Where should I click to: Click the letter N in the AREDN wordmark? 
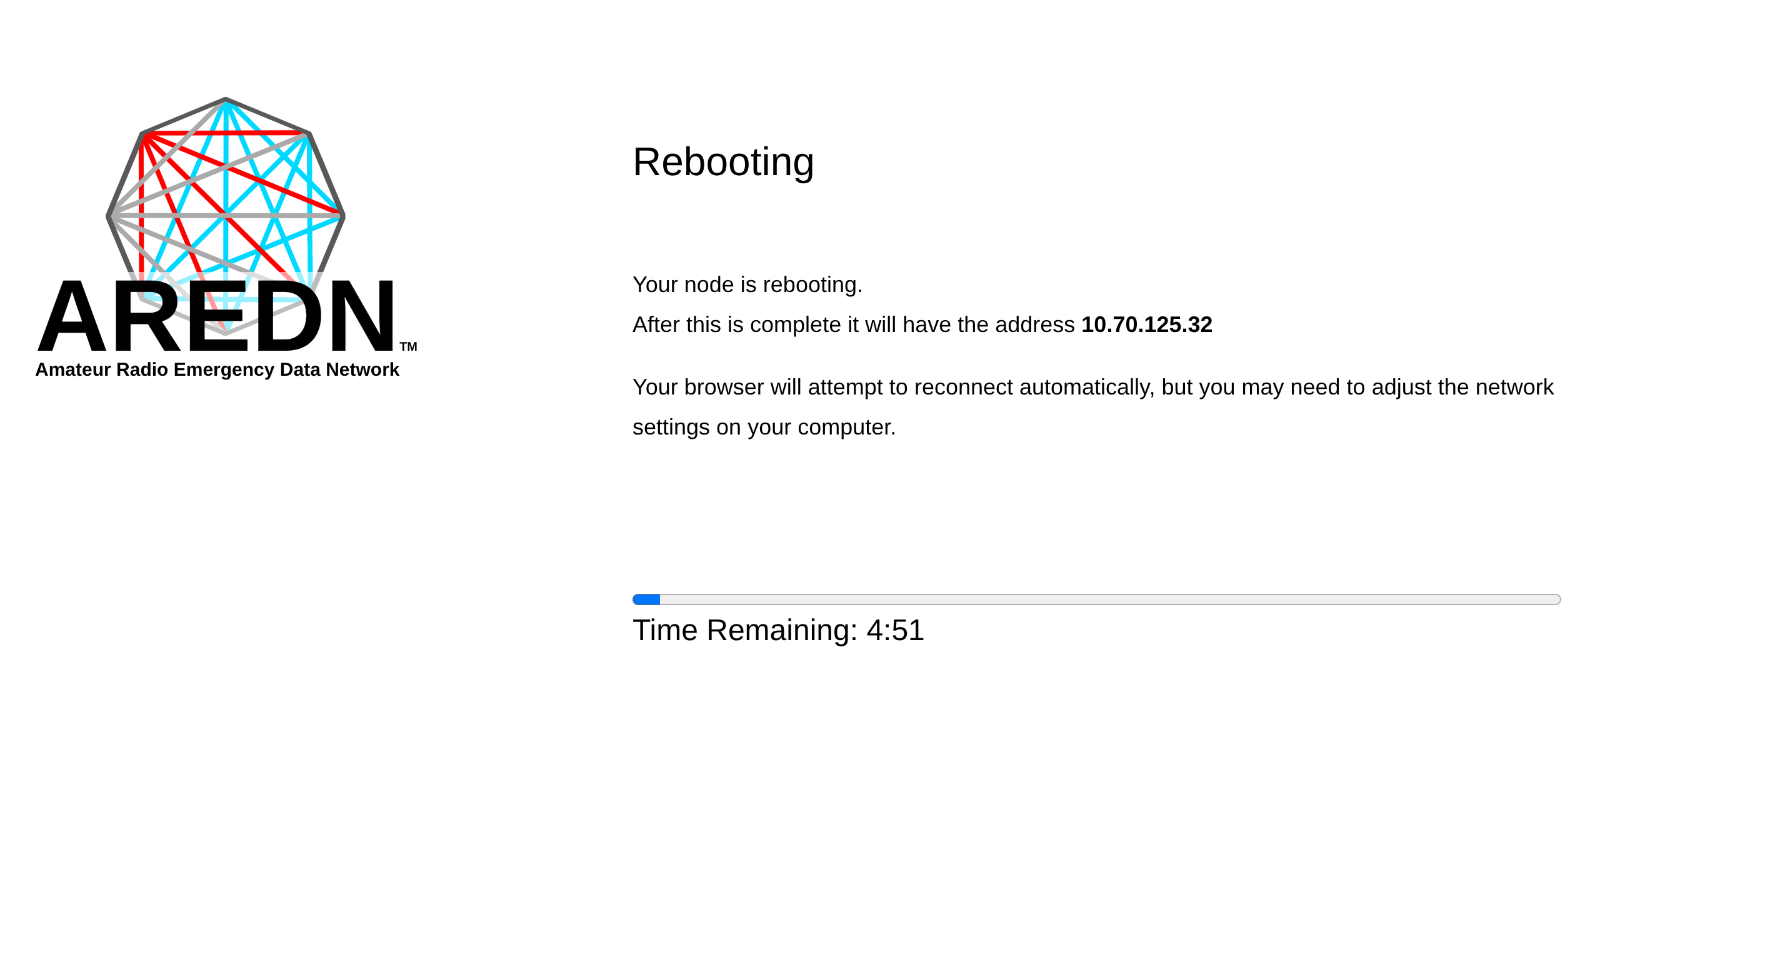pos(358,317)
